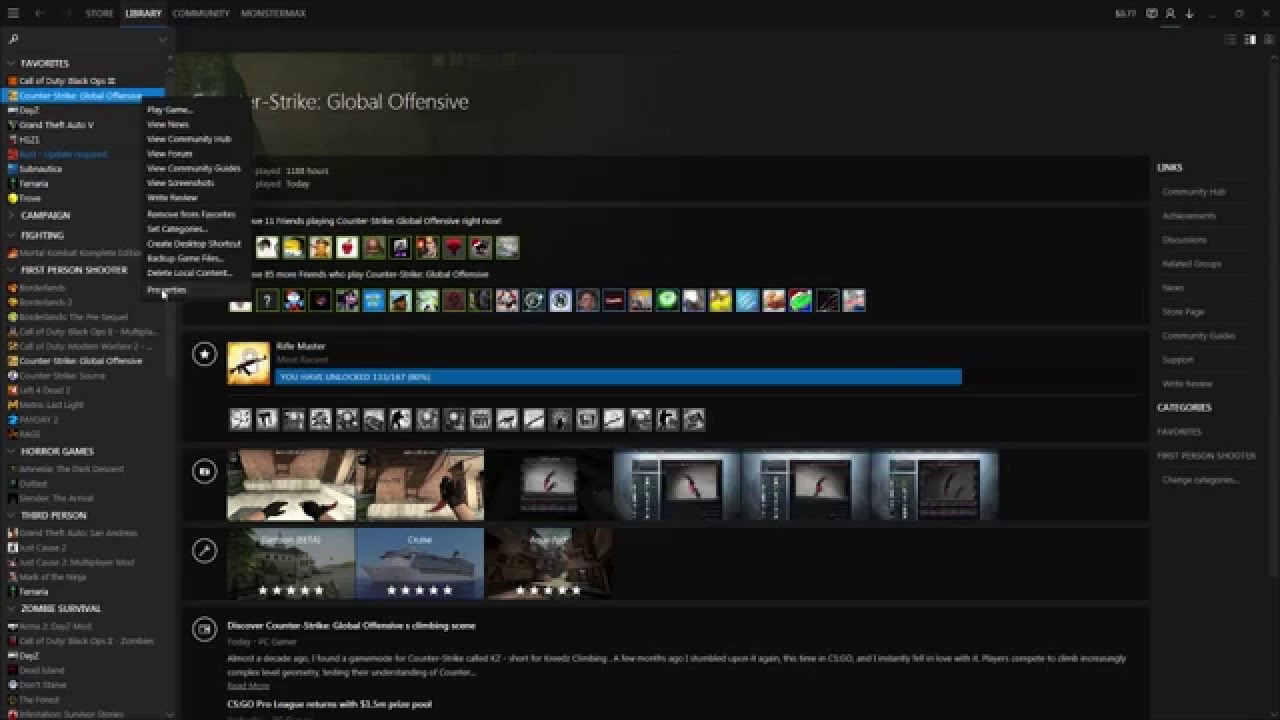Choose Backup Game Files in context menu
This screenshot has height=720, width=1280.
click(185, 258)
